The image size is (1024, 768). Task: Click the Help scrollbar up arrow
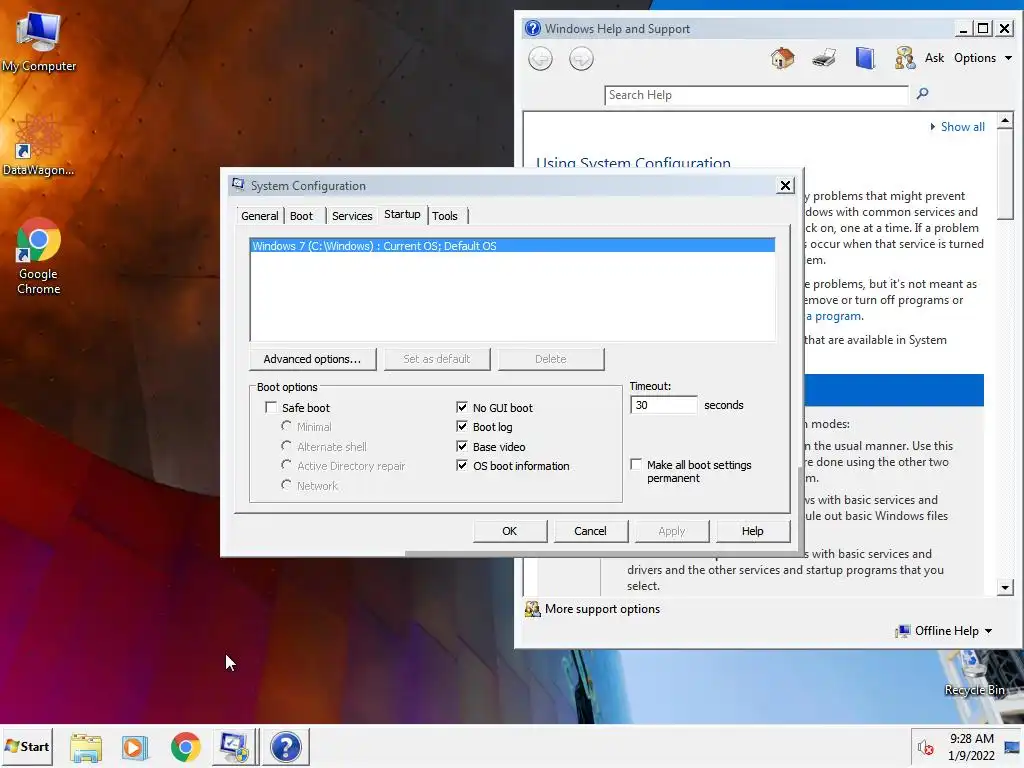pyautogui.click(x=1005, y=120)
